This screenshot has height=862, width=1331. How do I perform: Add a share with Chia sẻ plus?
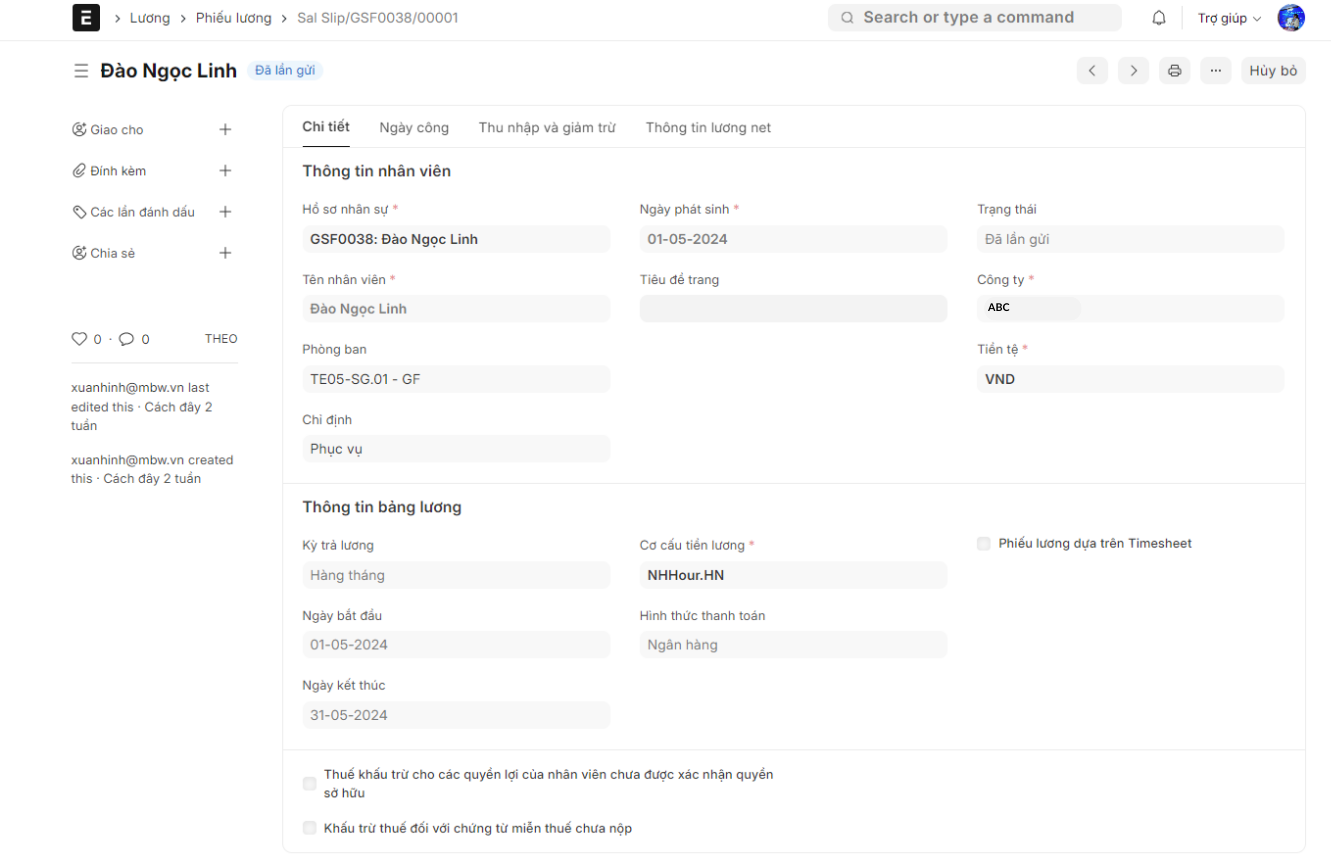click(225, 253)
